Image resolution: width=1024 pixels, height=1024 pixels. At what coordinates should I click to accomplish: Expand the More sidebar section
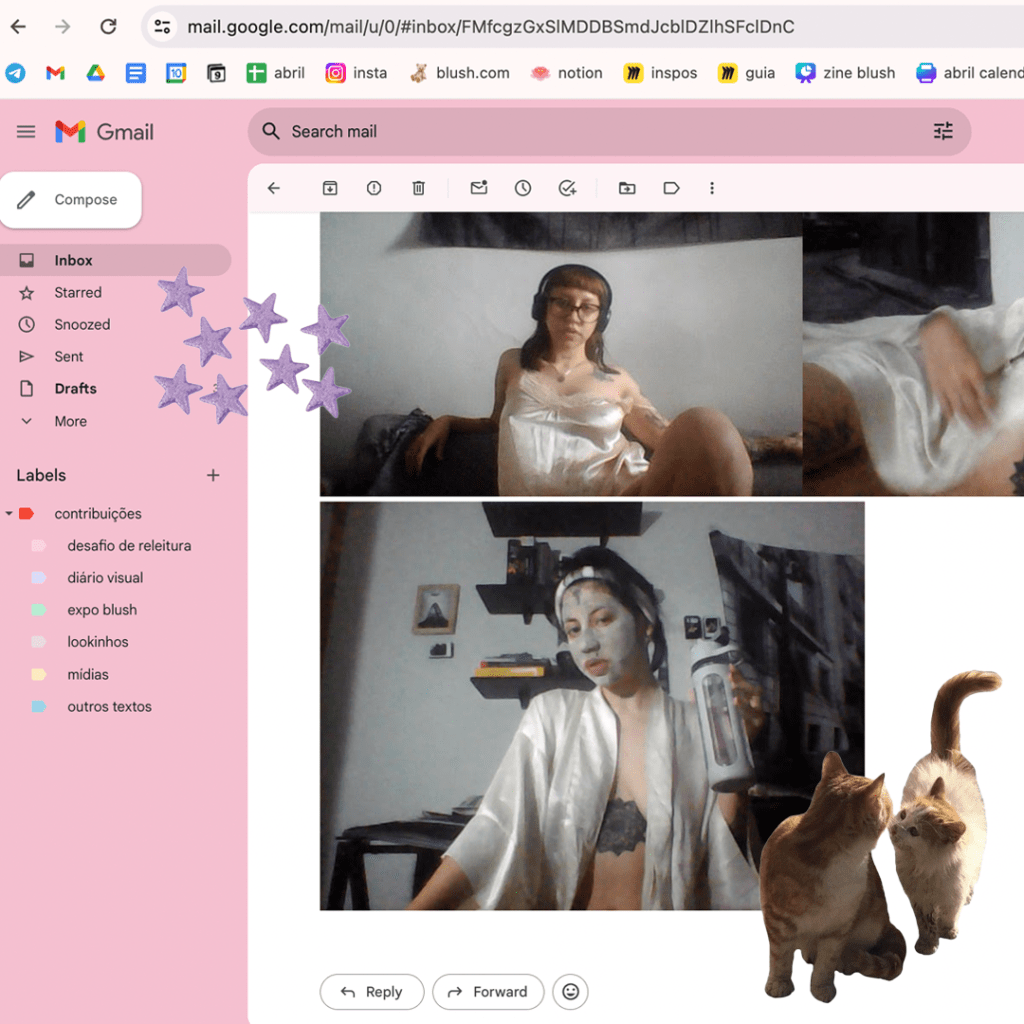tap(70, 421)
